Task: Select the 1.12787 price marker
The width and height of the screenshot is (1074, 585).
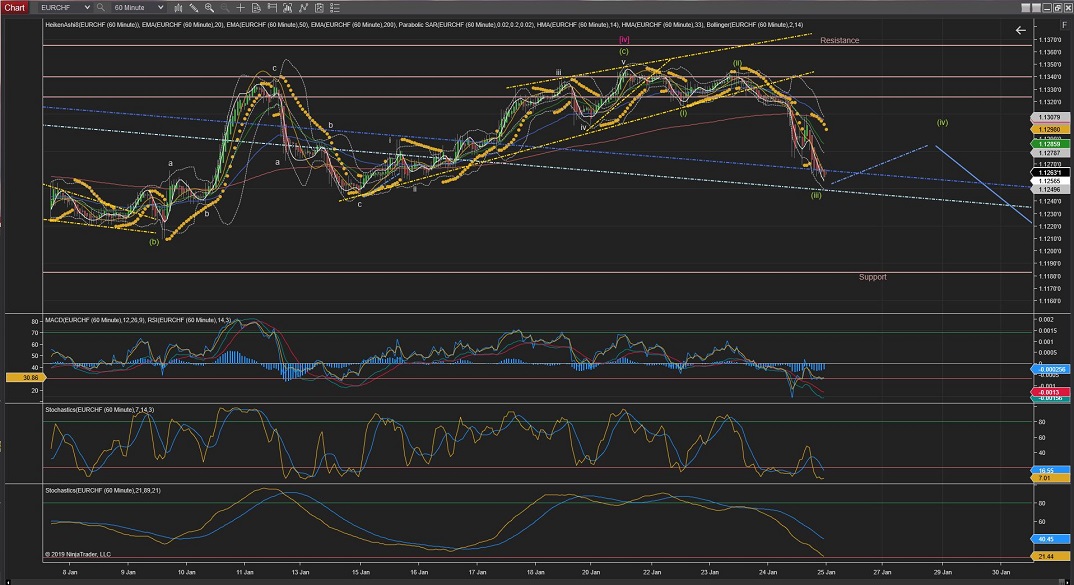Action: [1049, 153]
